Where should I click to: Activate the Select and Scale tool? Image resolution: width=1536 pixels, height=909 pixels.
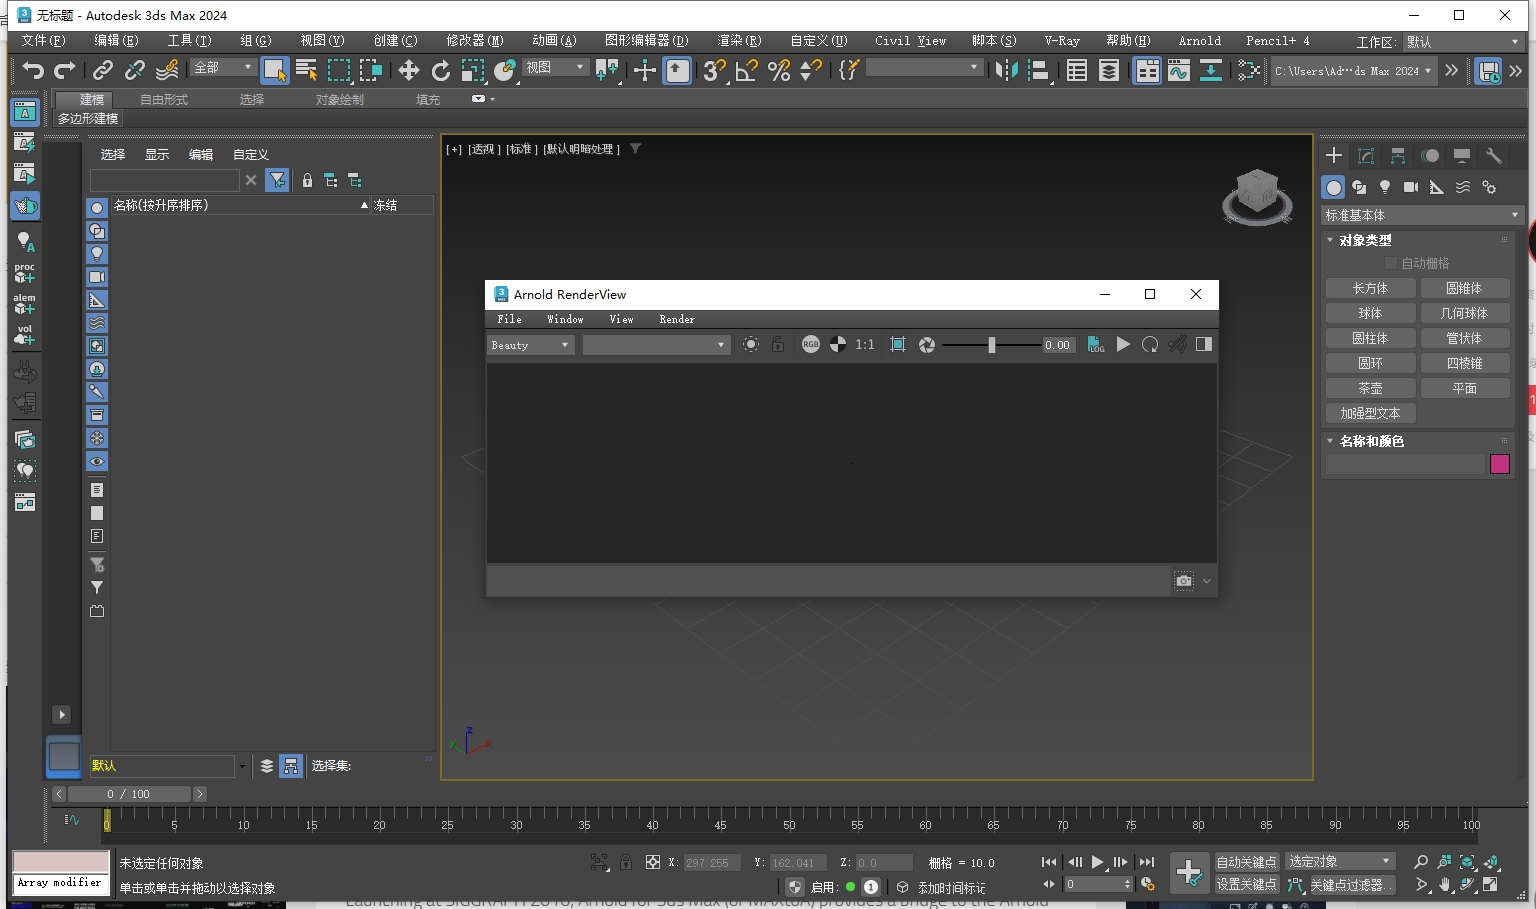tap(473, 70)
